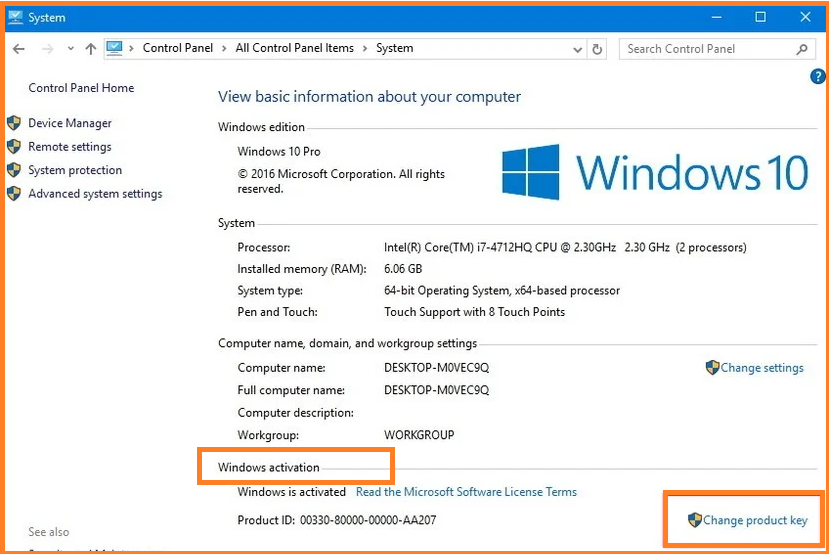
Task: Select the WORKGROUP value
Action: (419, 435)
